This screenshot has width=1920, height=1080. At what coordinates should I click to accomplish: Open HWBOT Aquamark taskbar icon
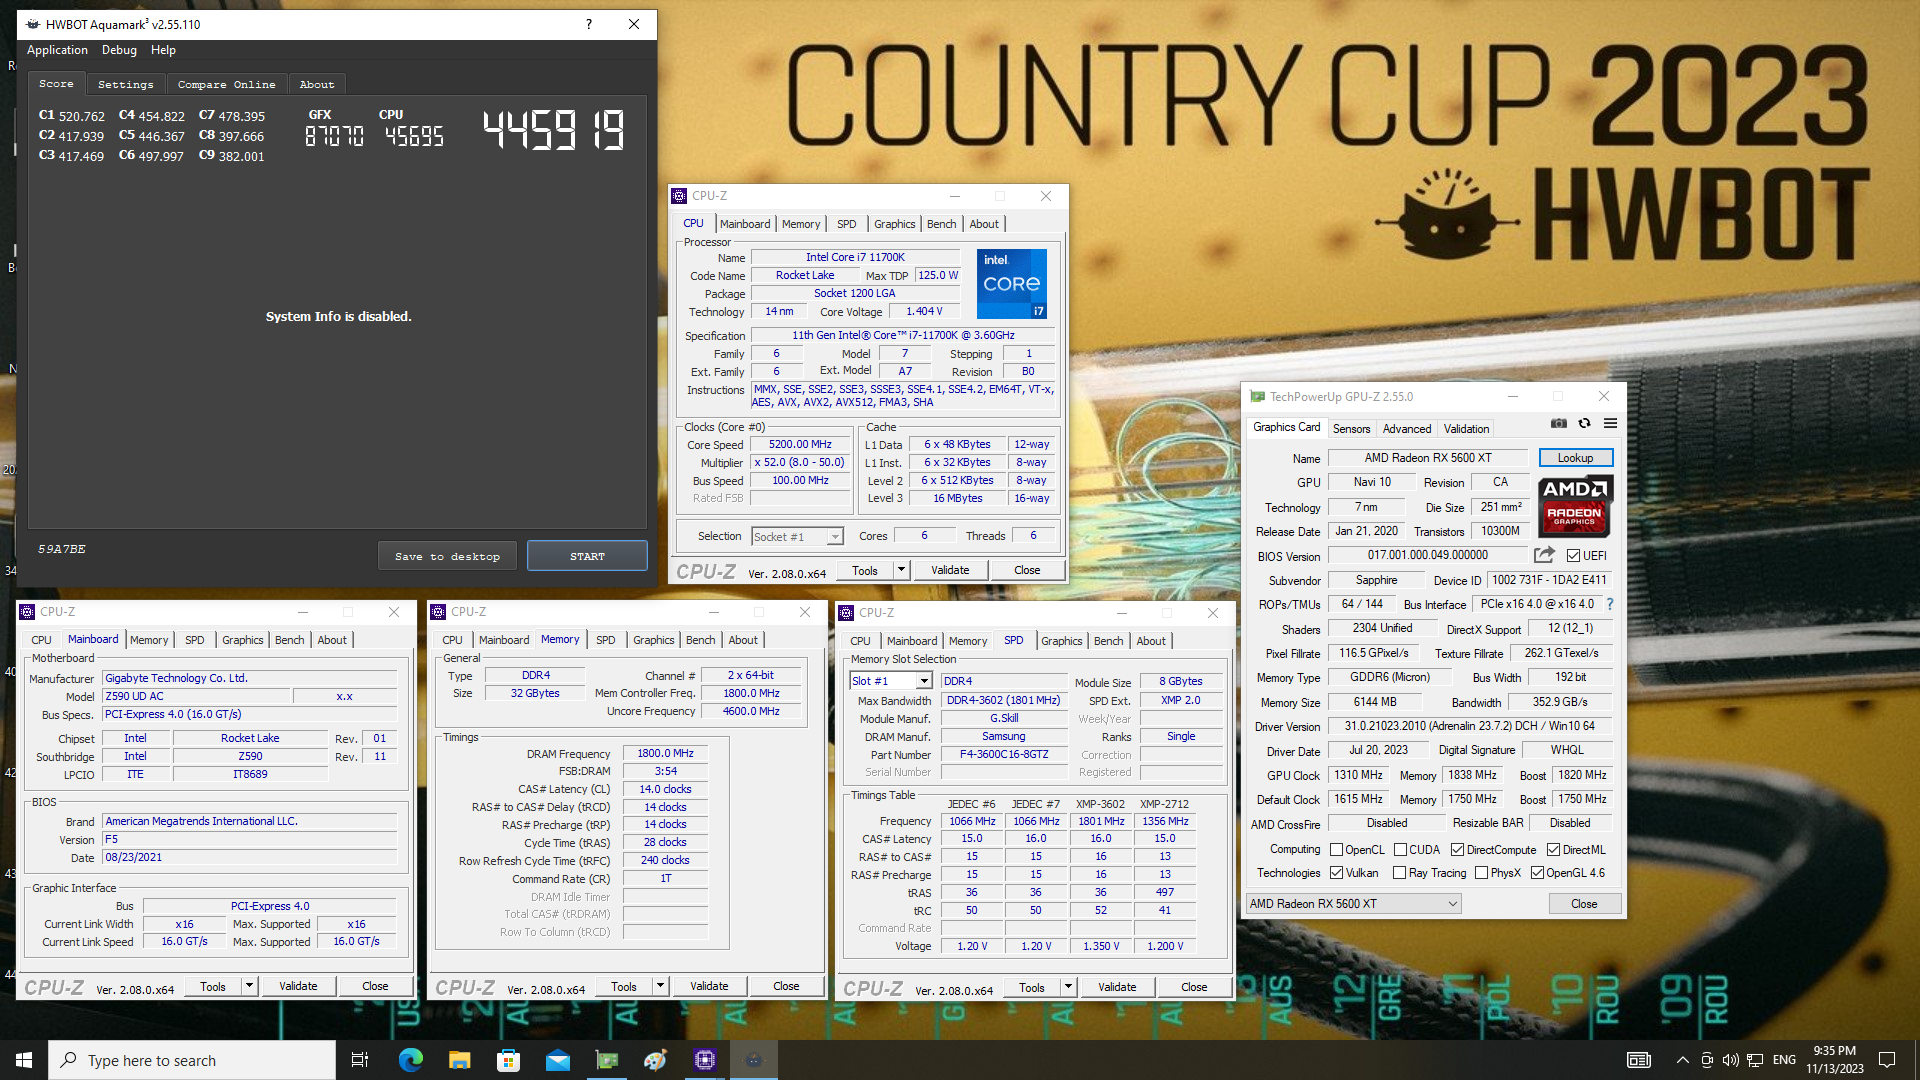coord(754,1060)
